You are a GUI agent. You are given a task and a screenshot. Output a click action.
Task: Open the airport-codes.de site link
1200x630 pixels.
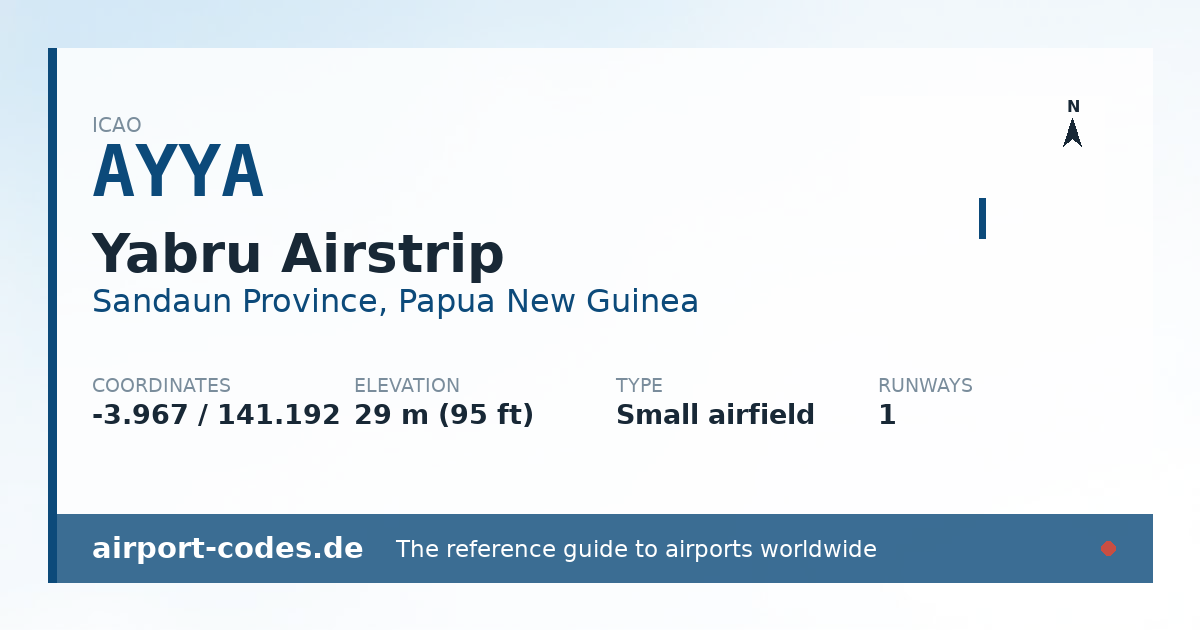tap(227, 548)
